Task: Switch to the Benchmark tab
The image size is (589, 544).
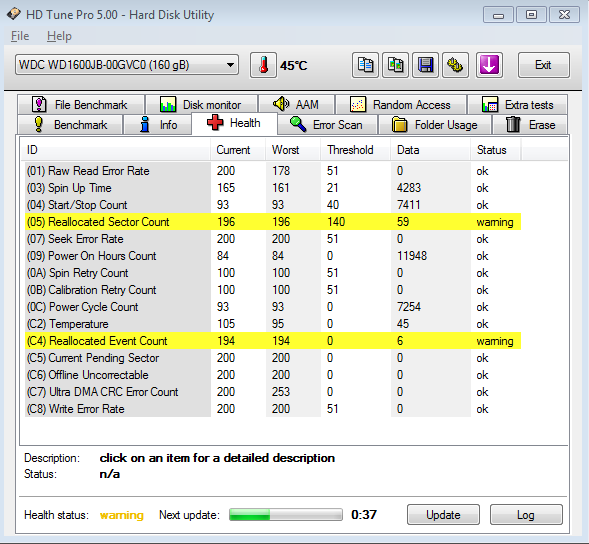Action: (x=70, y=124)
